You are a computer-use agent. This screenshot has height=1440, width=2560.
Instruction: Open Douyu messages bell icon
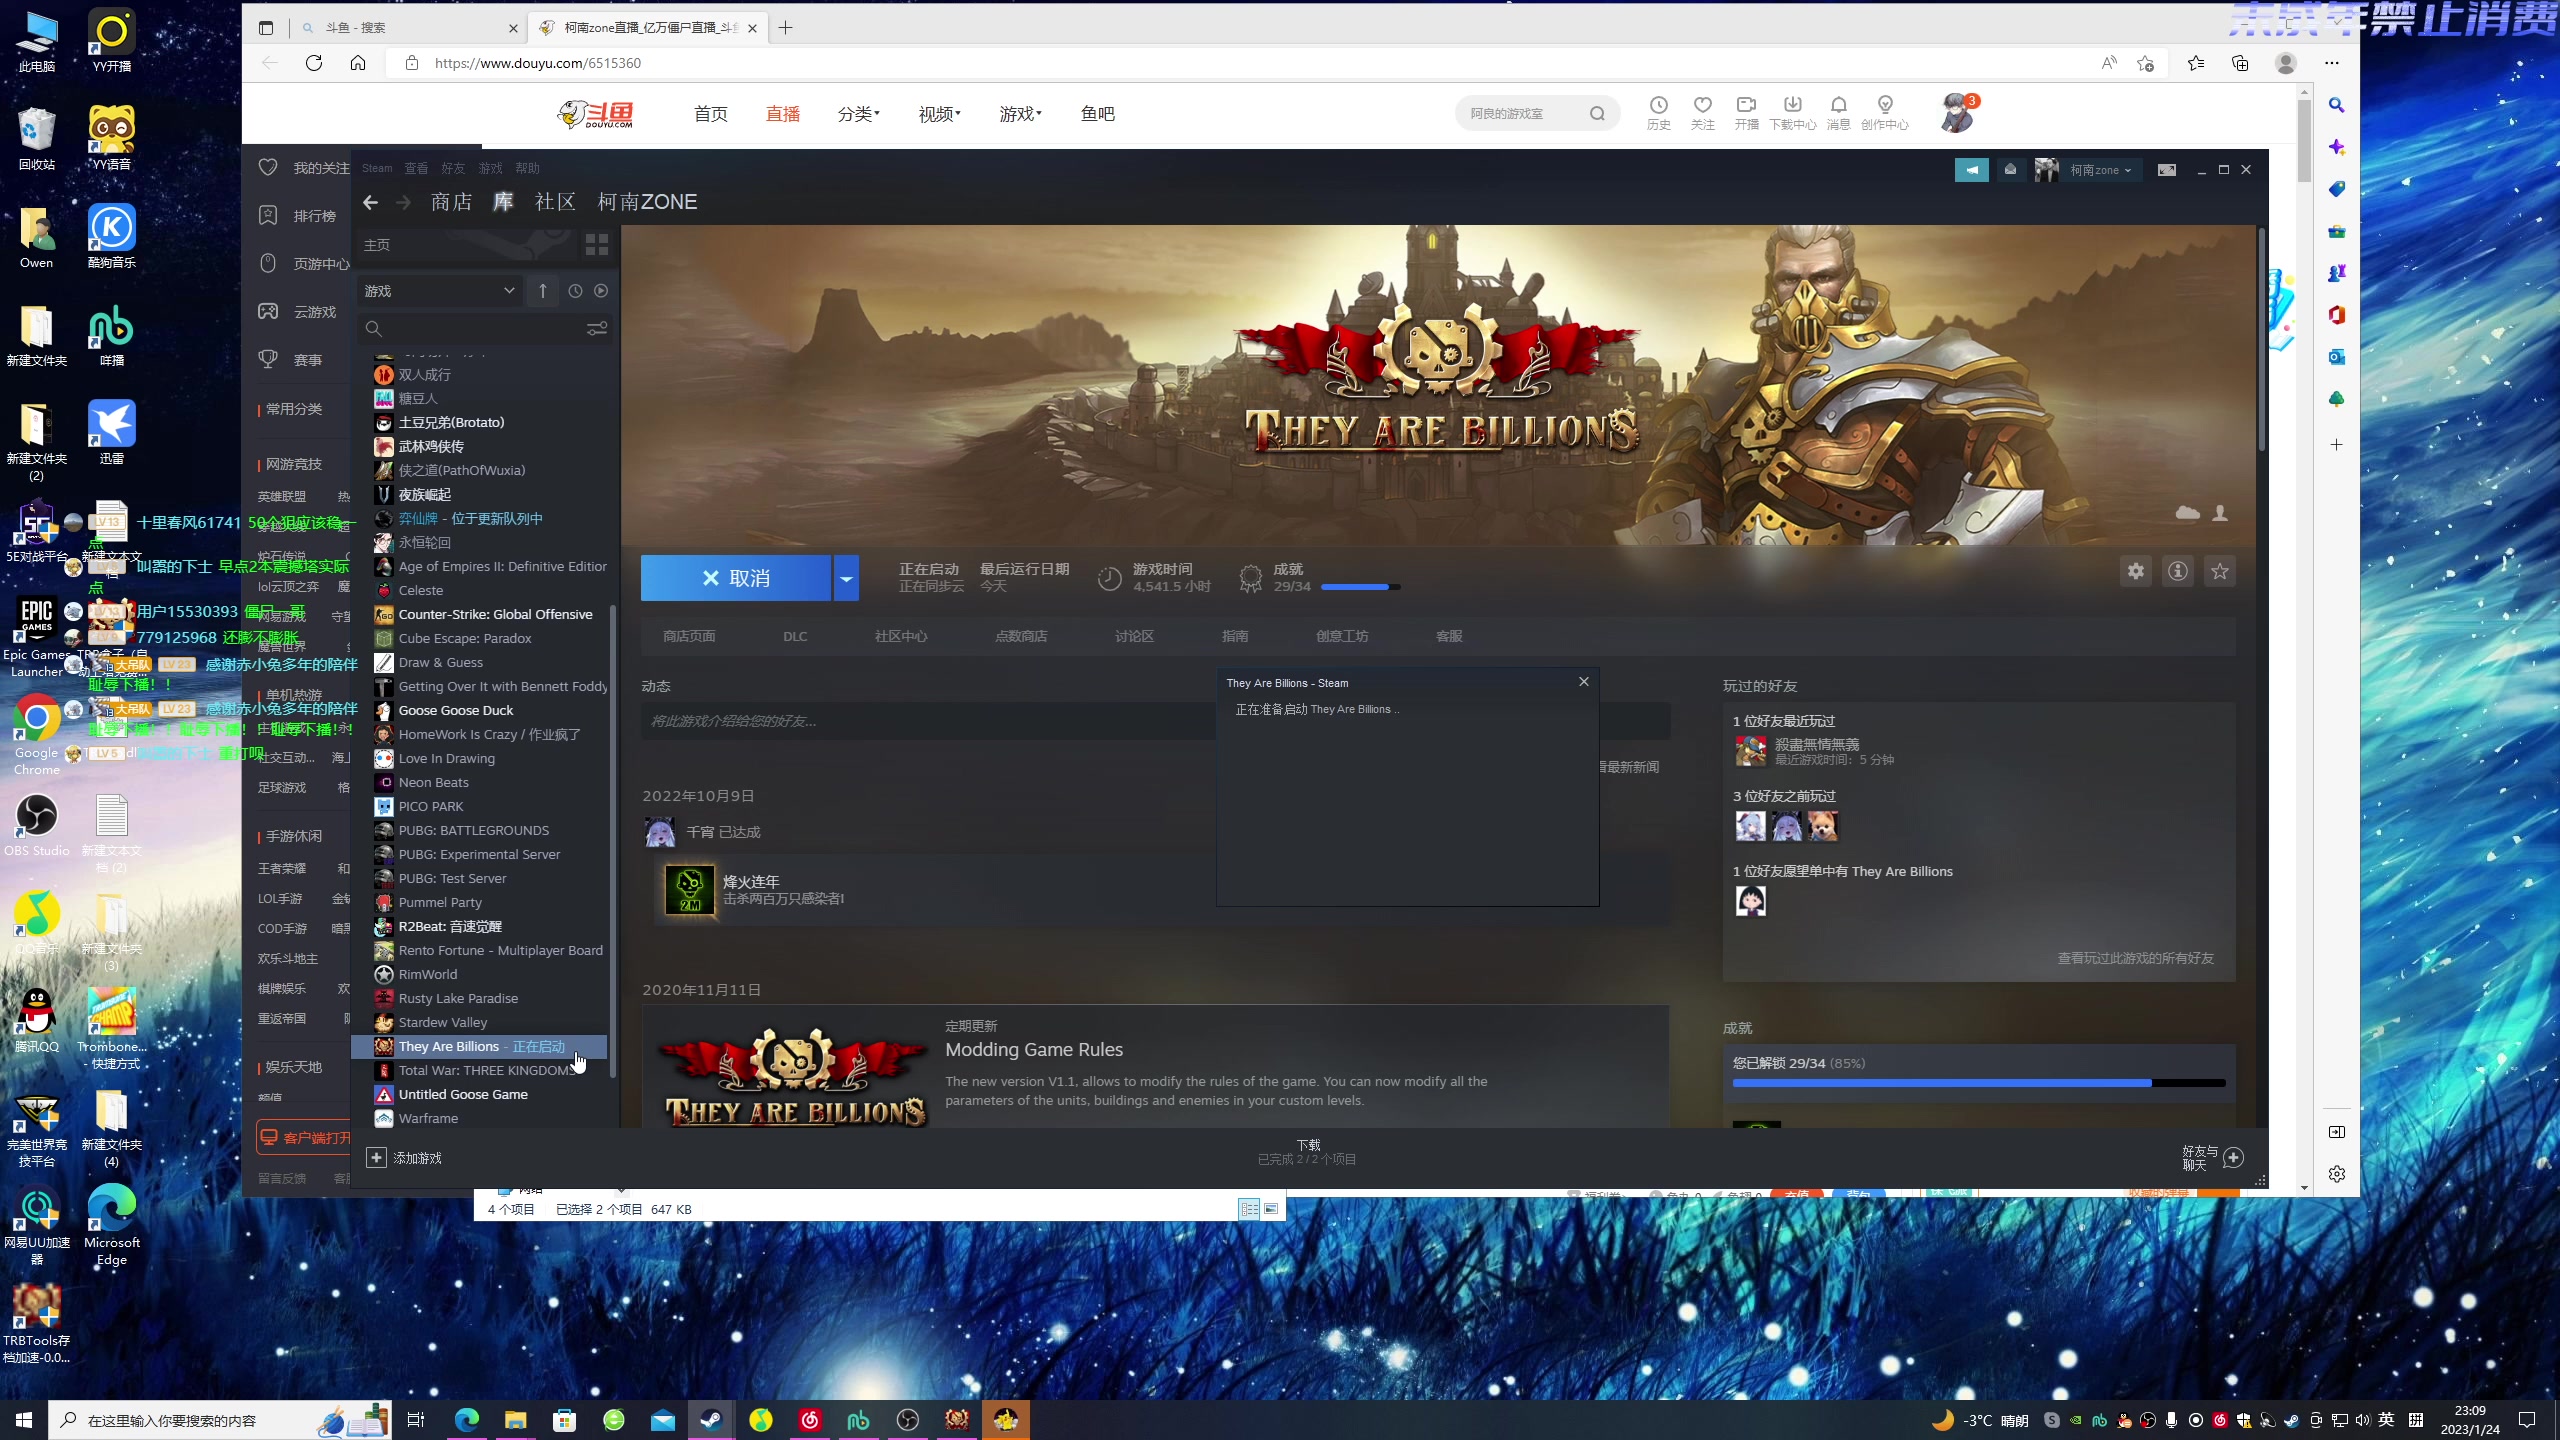click(x=1839, y=113)
